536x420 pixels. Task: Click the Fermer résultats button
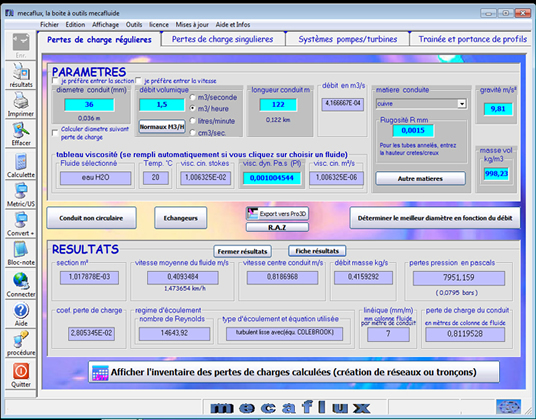pyautogui.click(x=242, y=251)
